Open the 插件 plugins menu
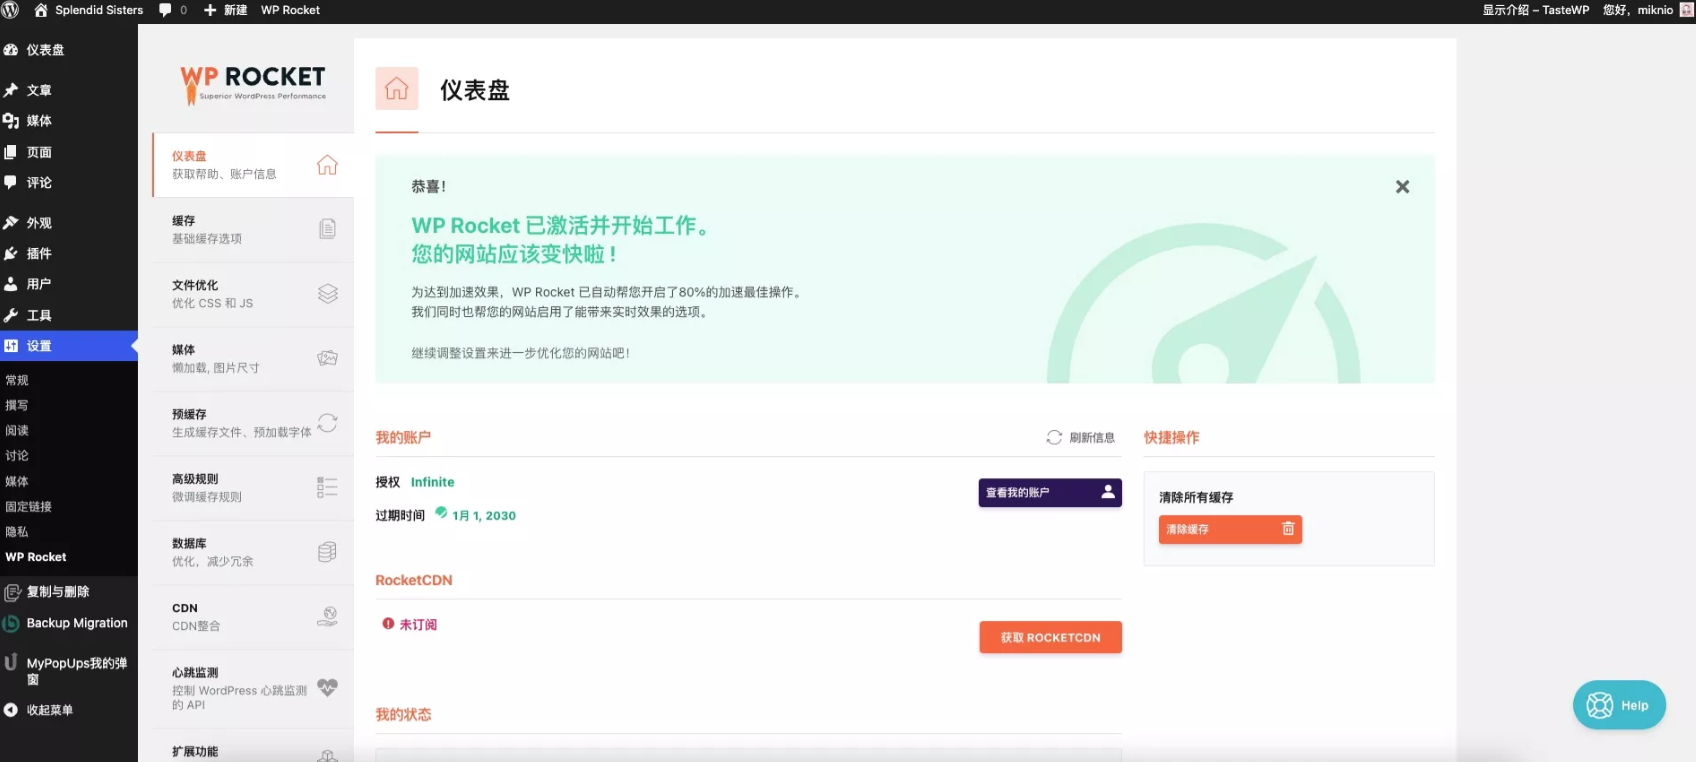The width and height of the screenshot is (1696, 762). 39,254
